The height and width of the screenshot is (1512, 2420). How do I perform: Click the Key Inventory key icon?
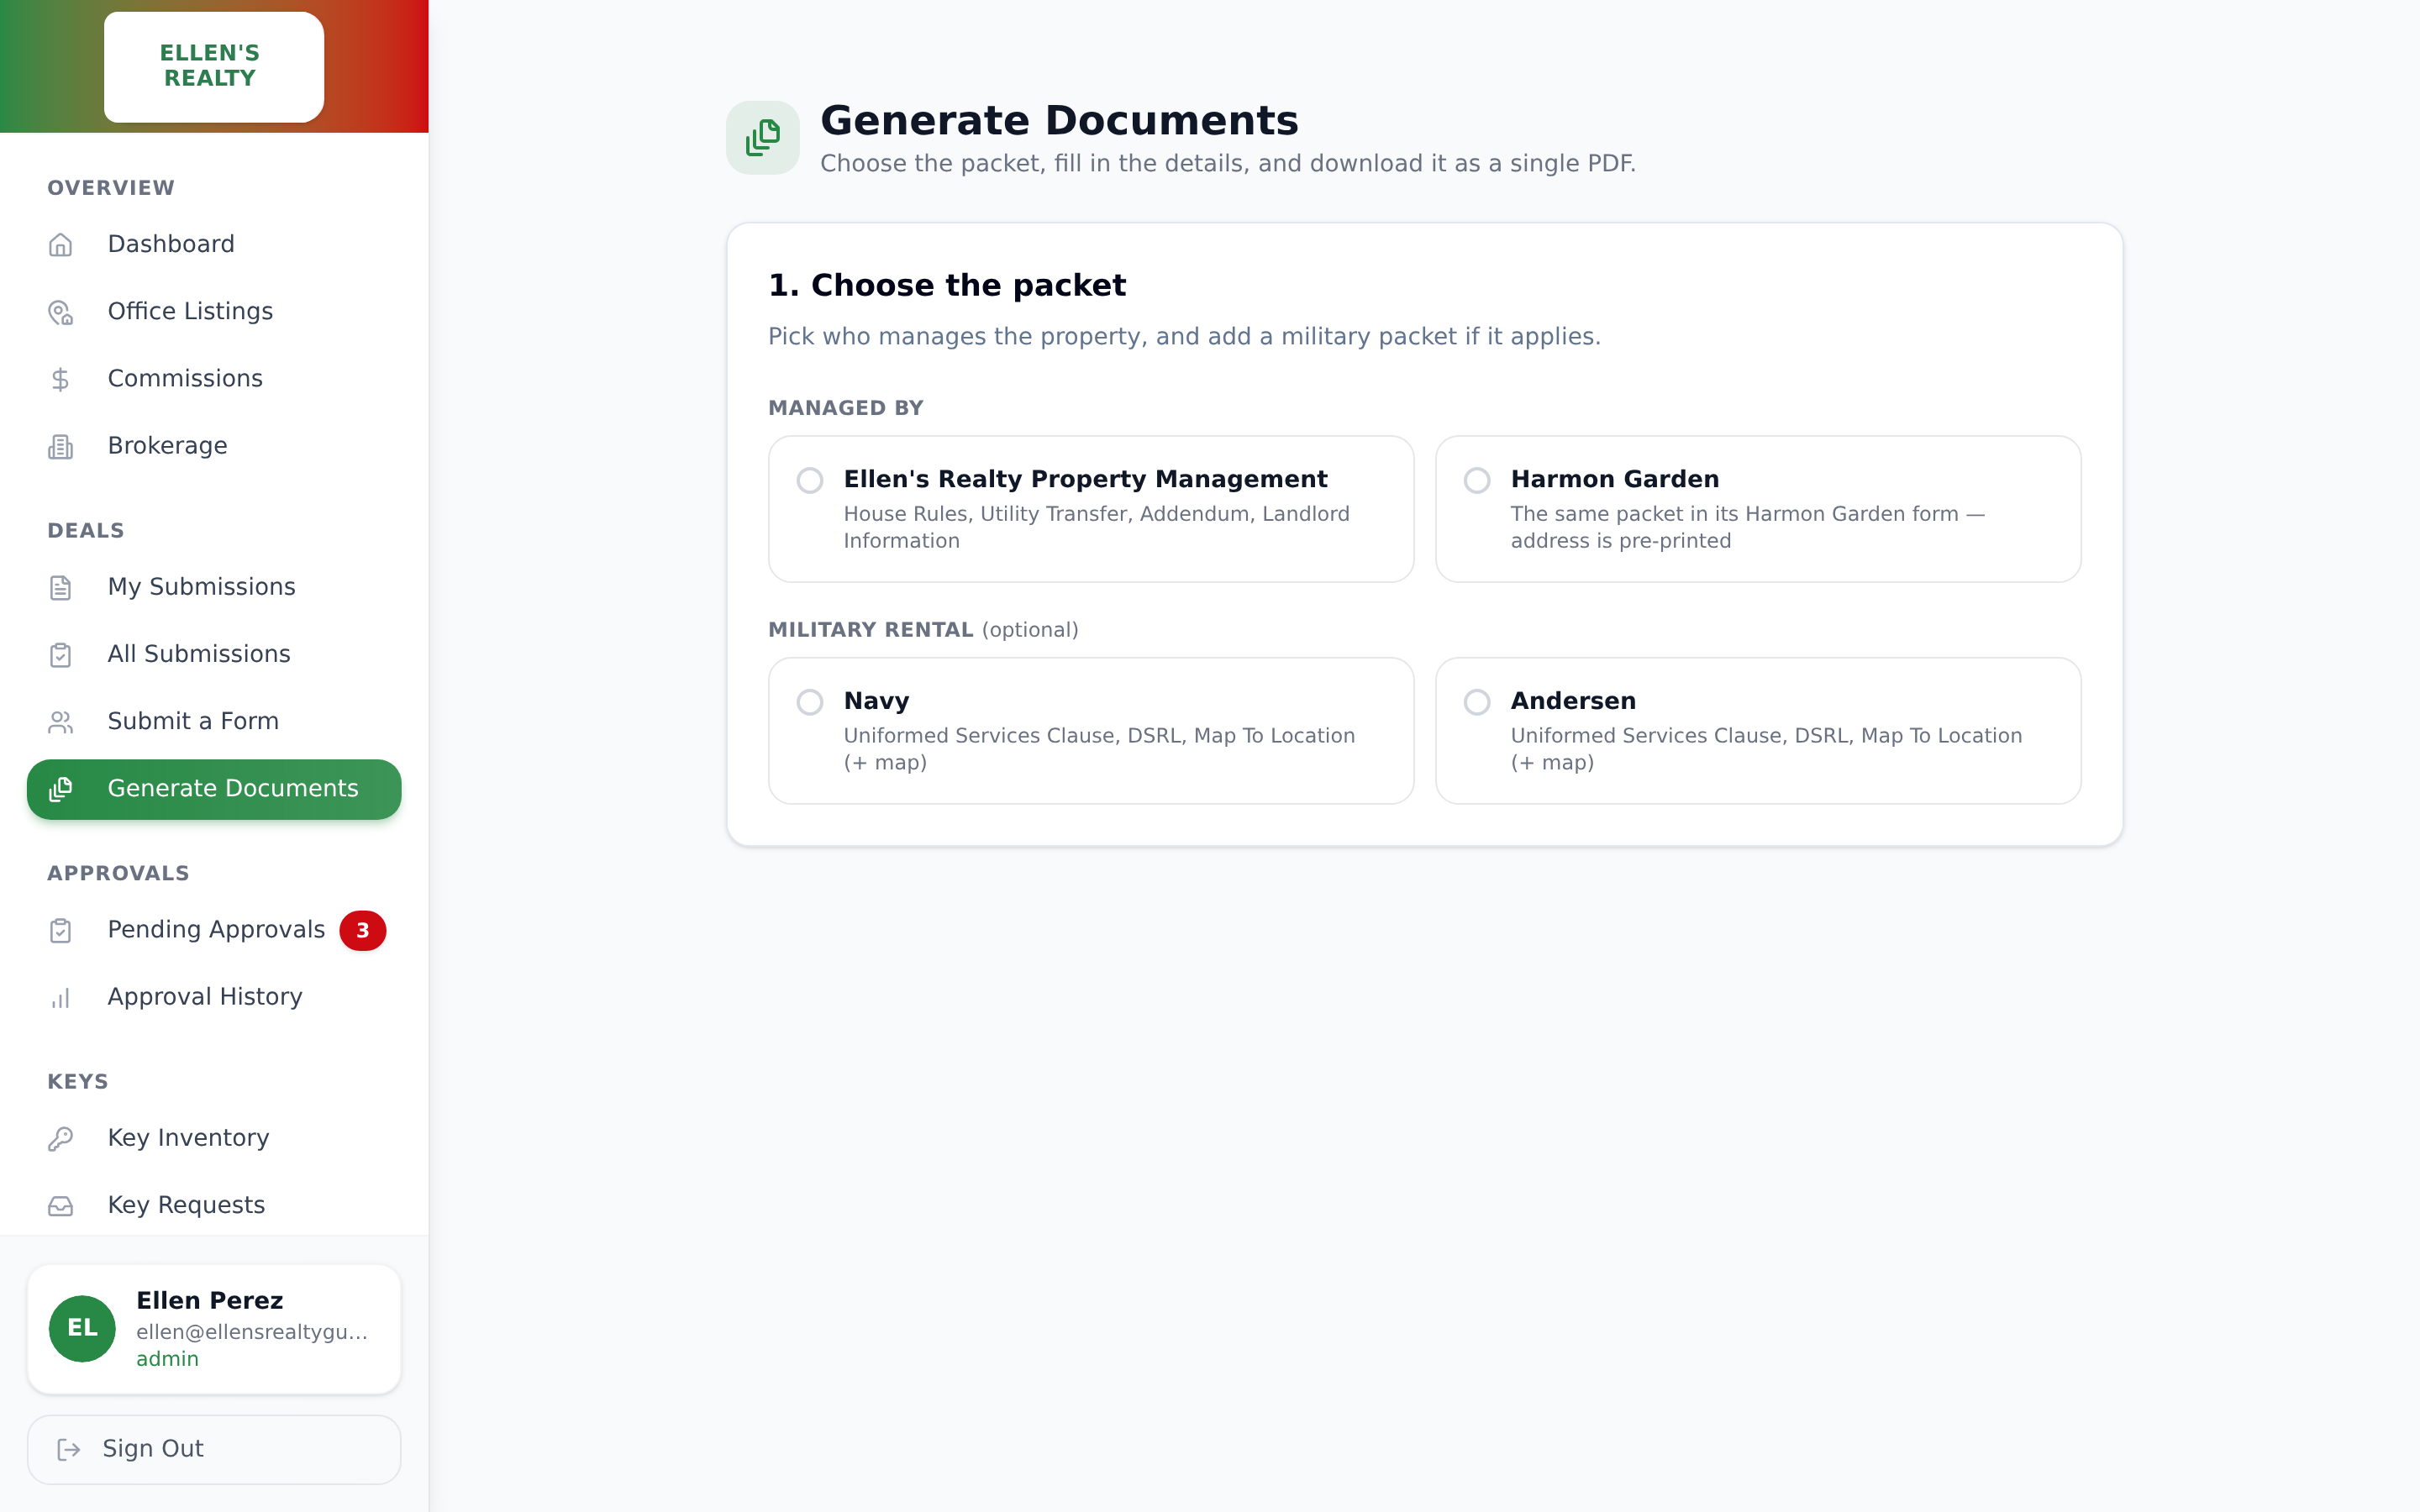[61, 1139]
